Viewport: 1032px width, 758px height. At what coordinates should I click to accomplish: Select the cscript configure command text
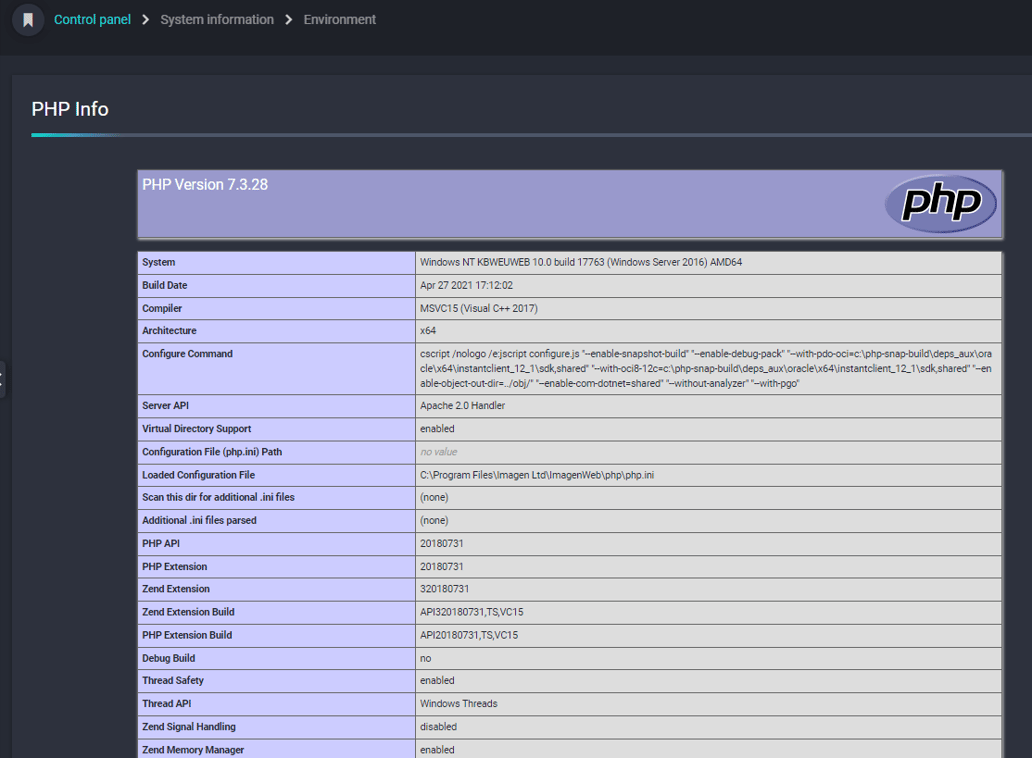706,368
